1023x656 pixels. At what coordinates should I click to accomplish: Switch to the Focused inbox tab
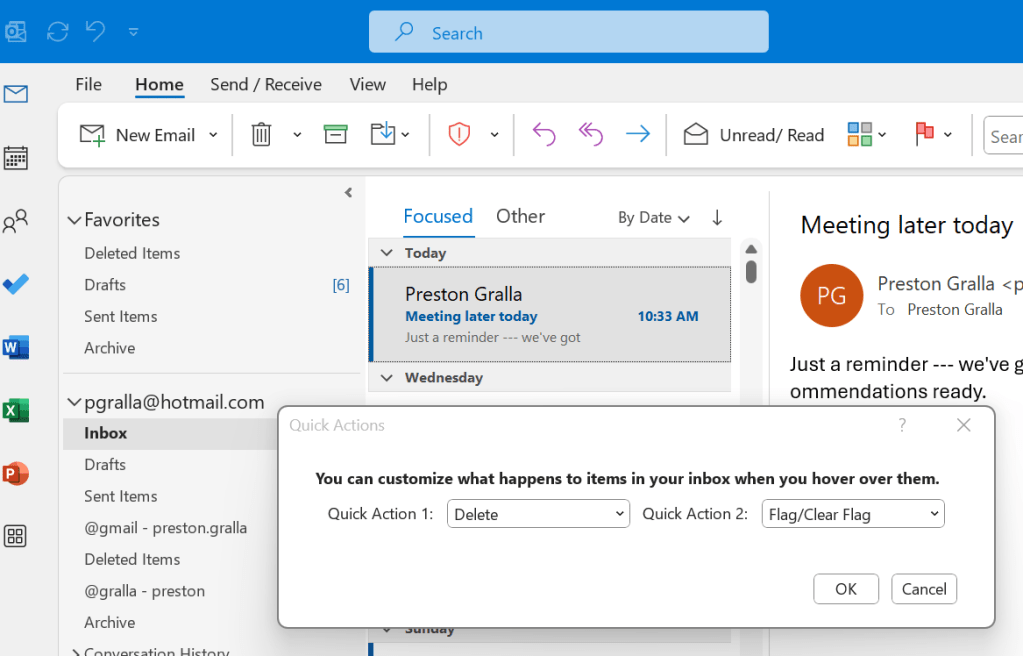[438, 217]
